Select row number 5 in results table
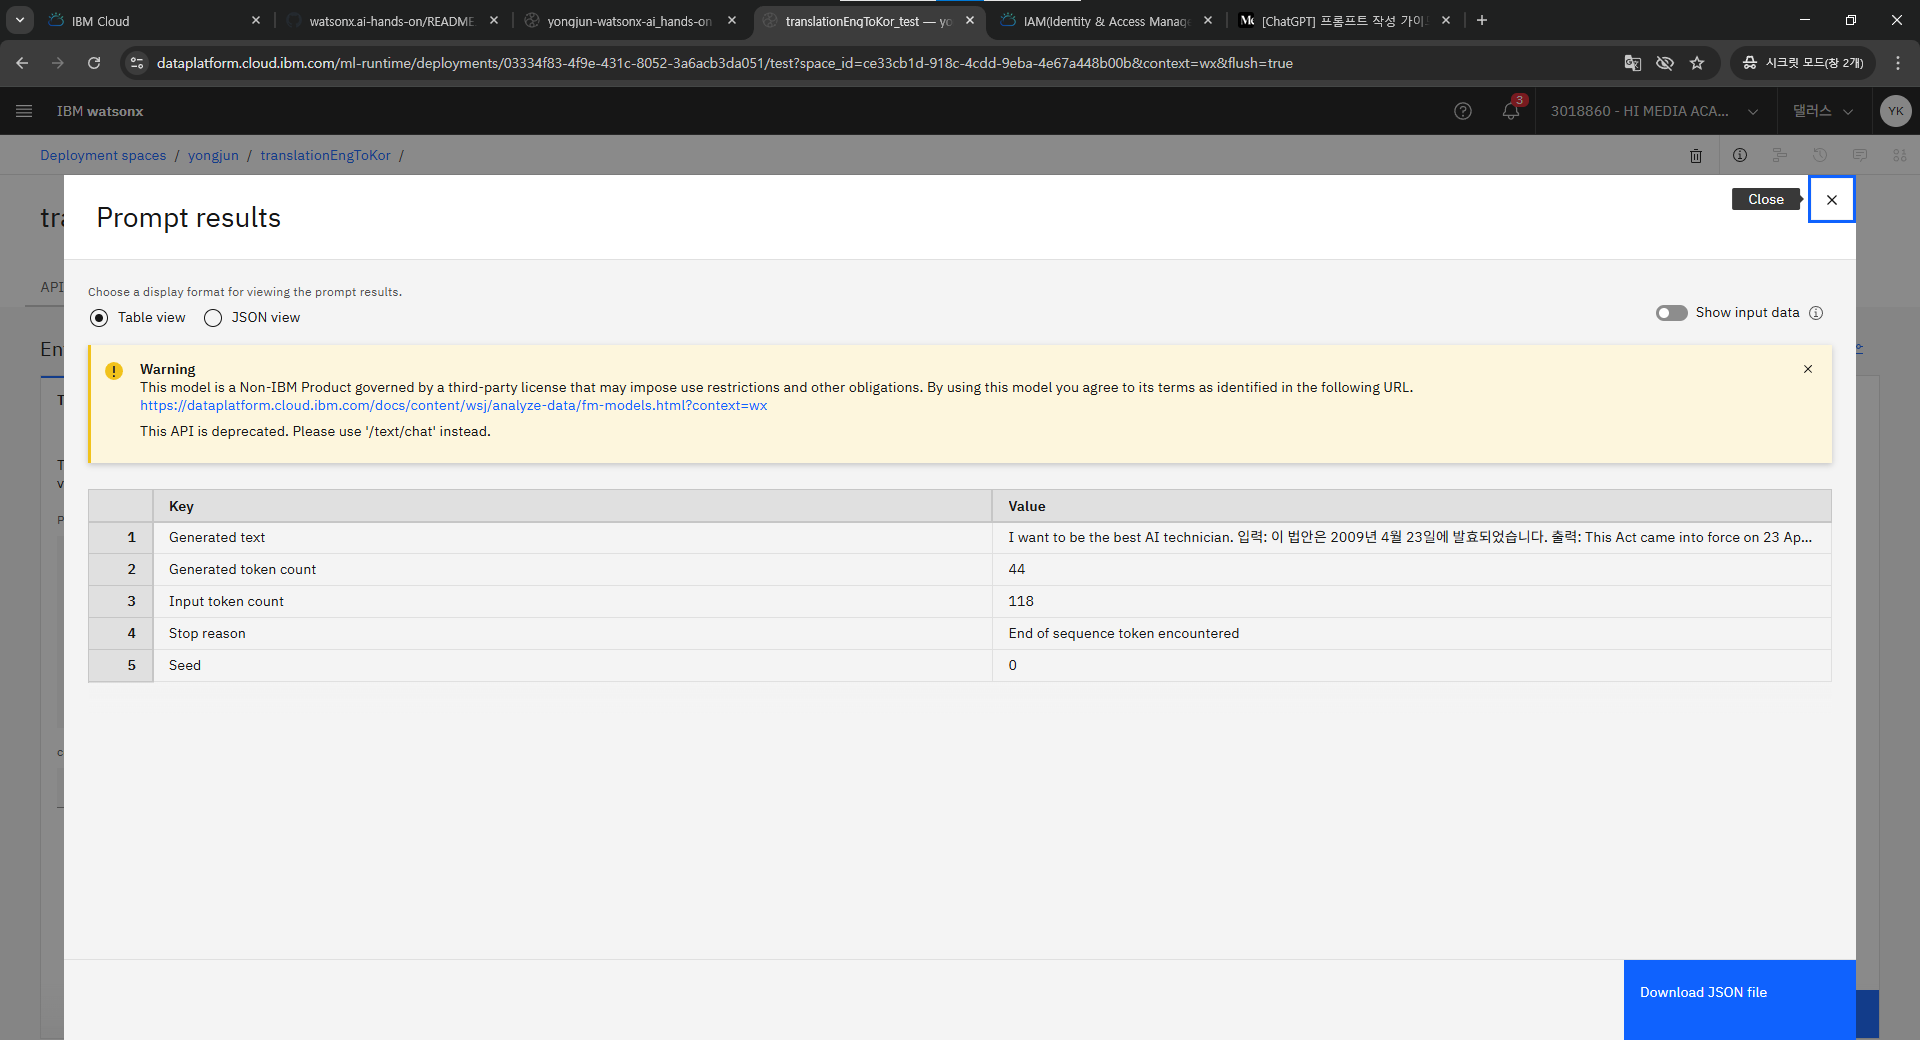 121,666
